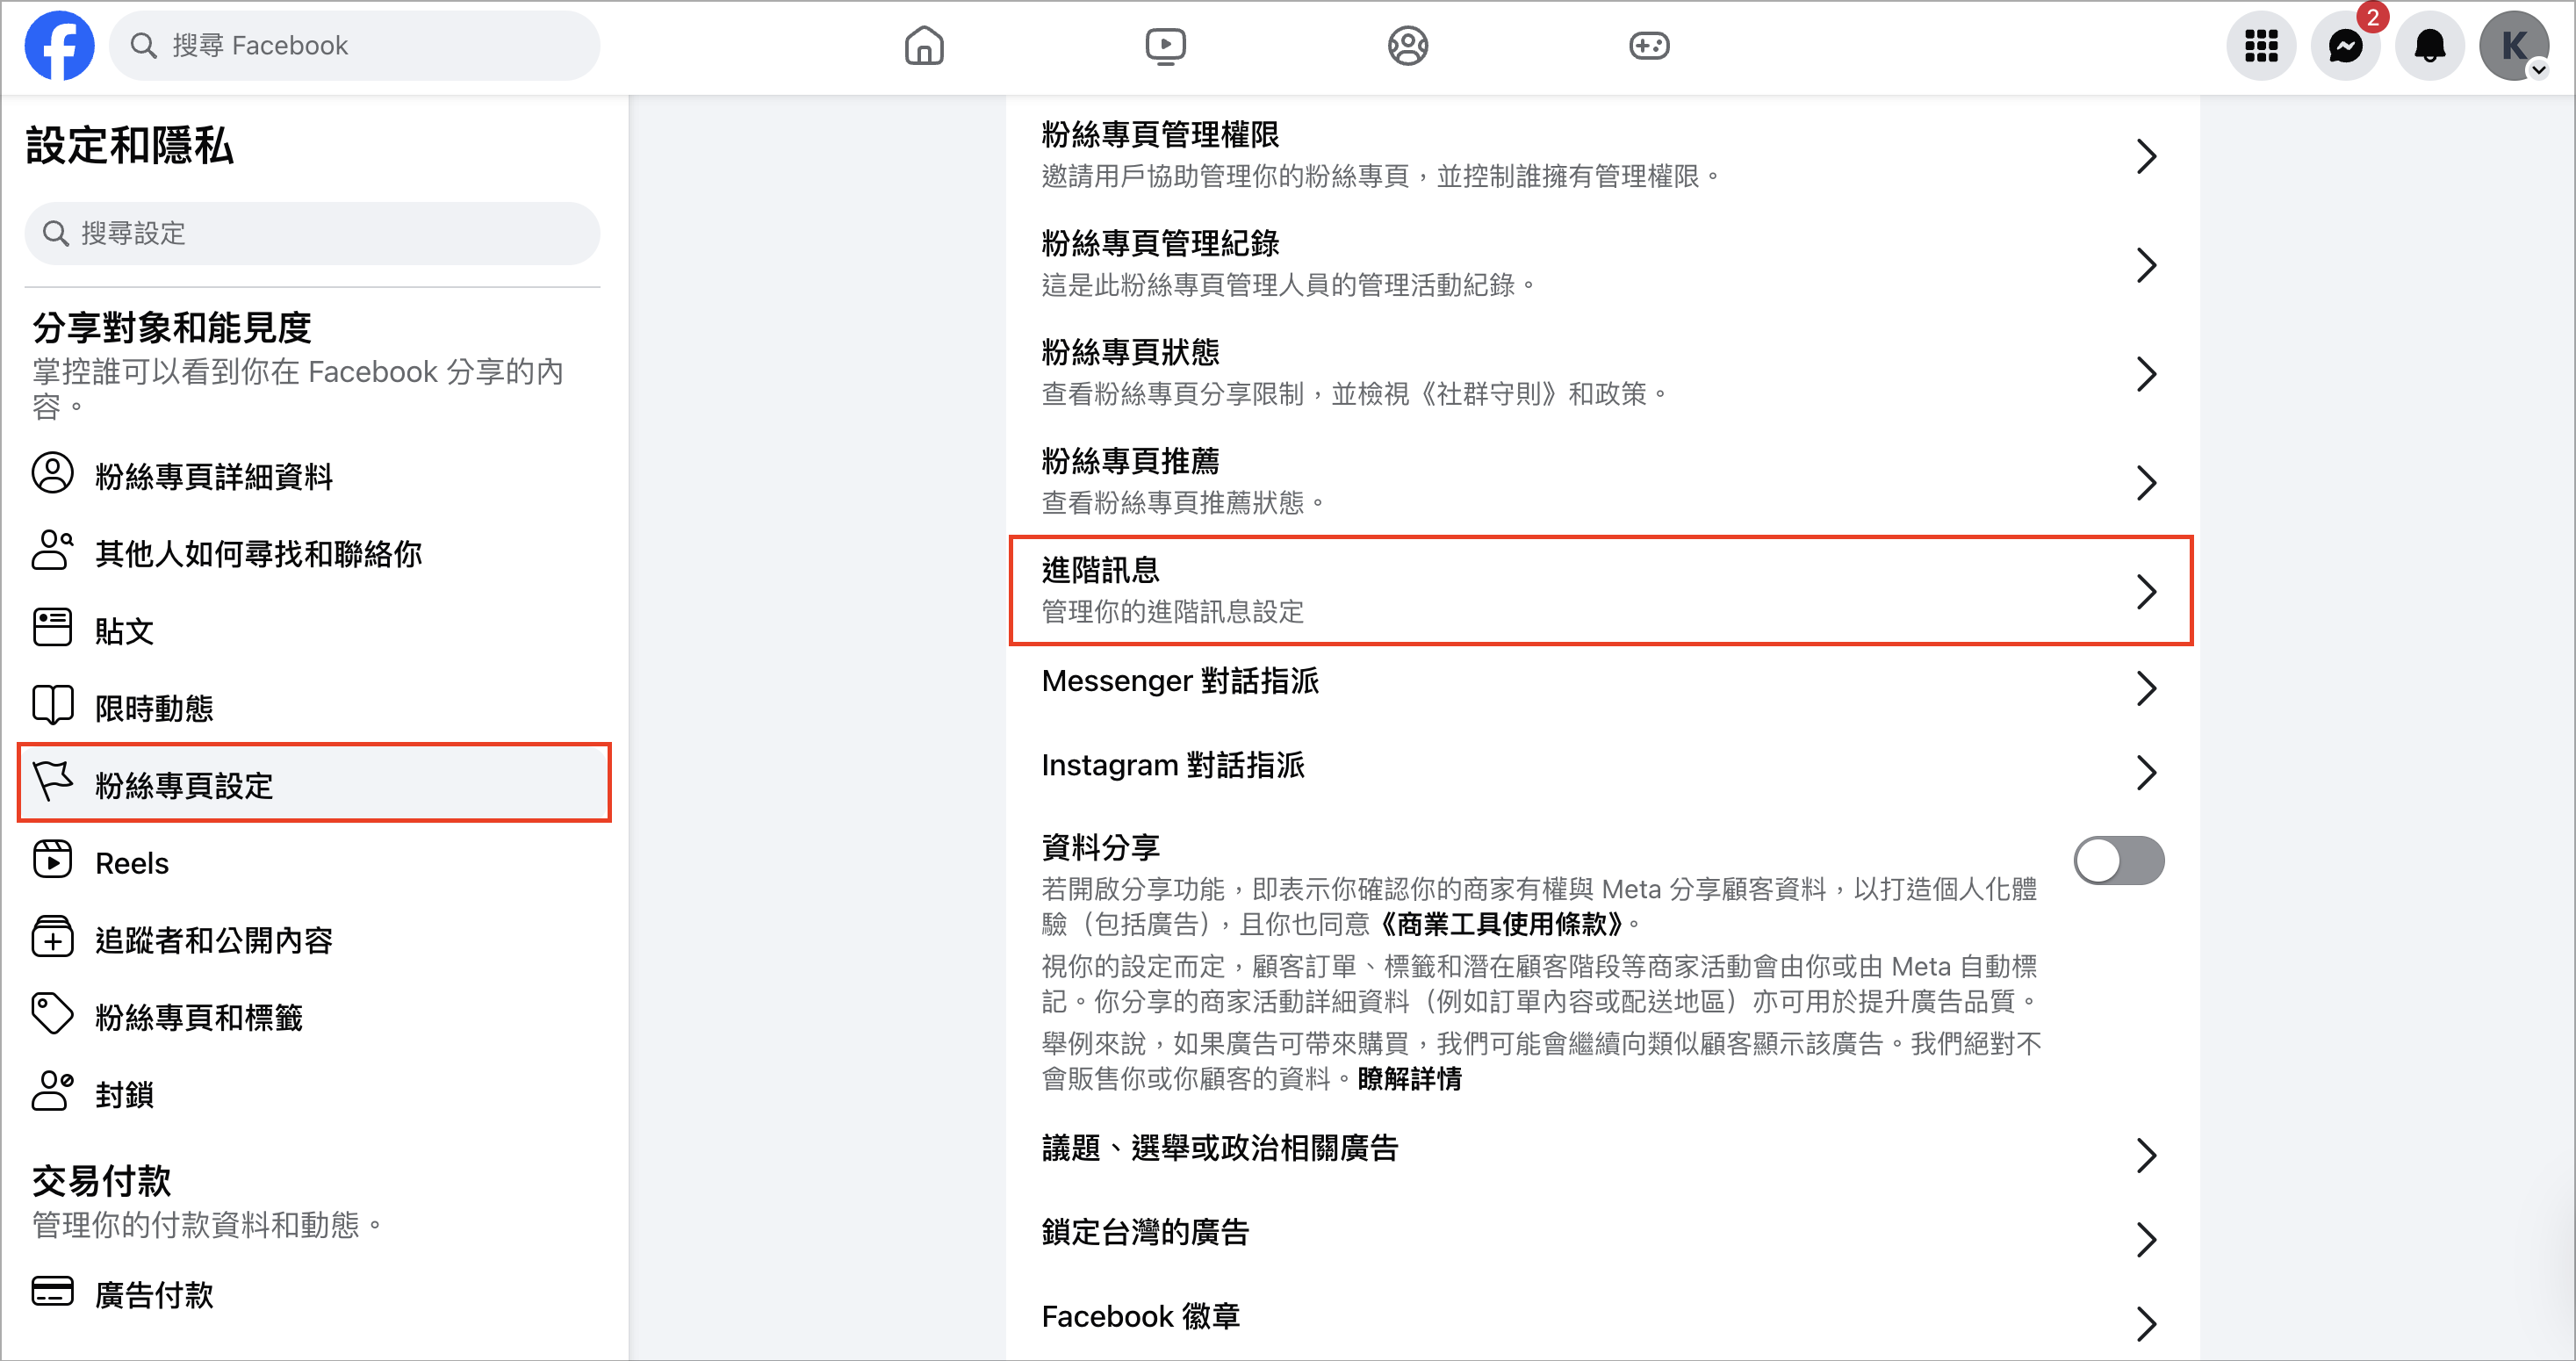Click blocking icon beside 封鎖
Screen dimensions: 2576x1361
[x=52, y=1091]
